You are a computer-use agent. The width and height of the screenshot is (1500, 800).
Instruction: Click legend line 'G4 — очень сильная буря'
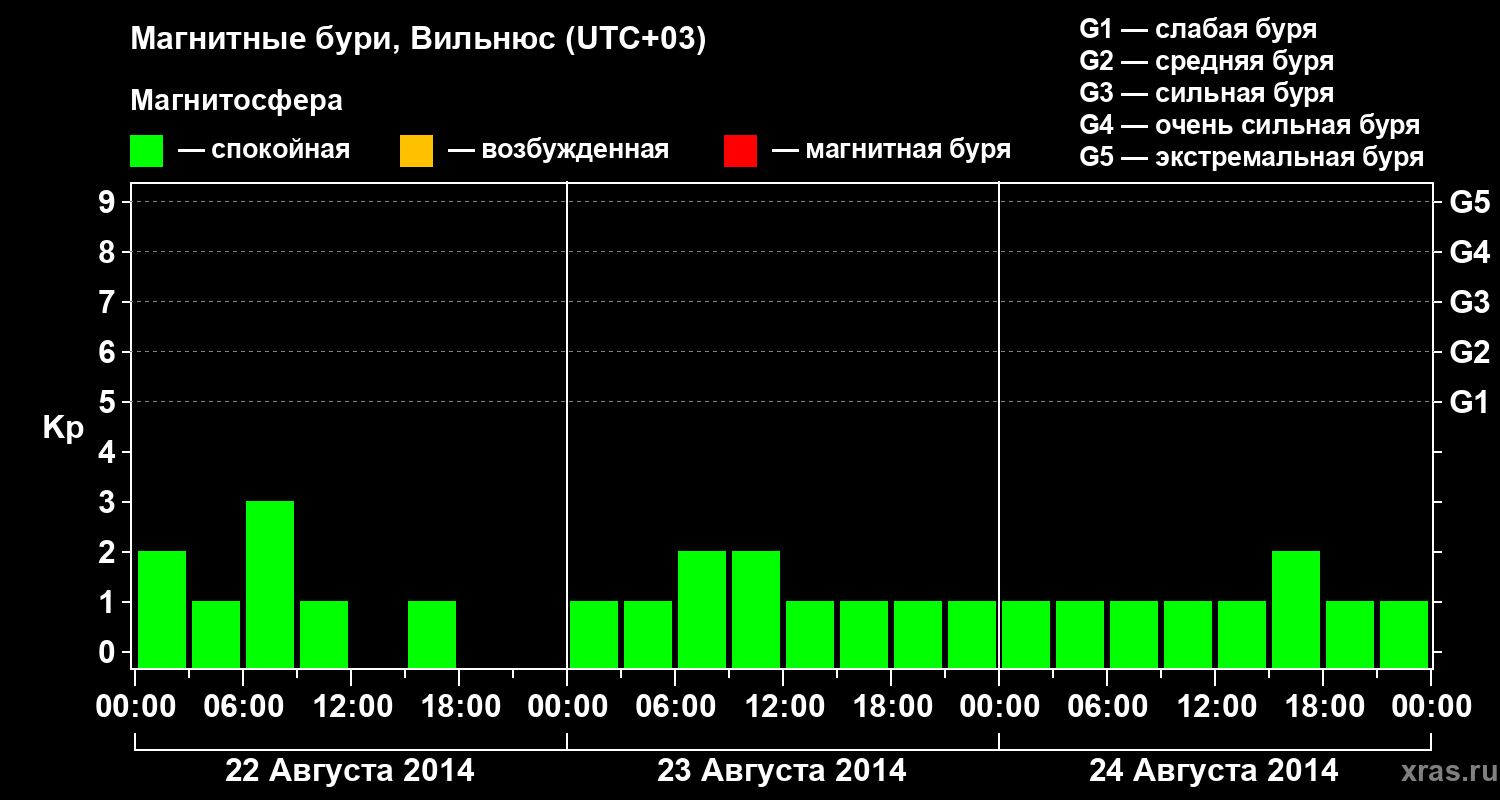(x=1249, y=125)
